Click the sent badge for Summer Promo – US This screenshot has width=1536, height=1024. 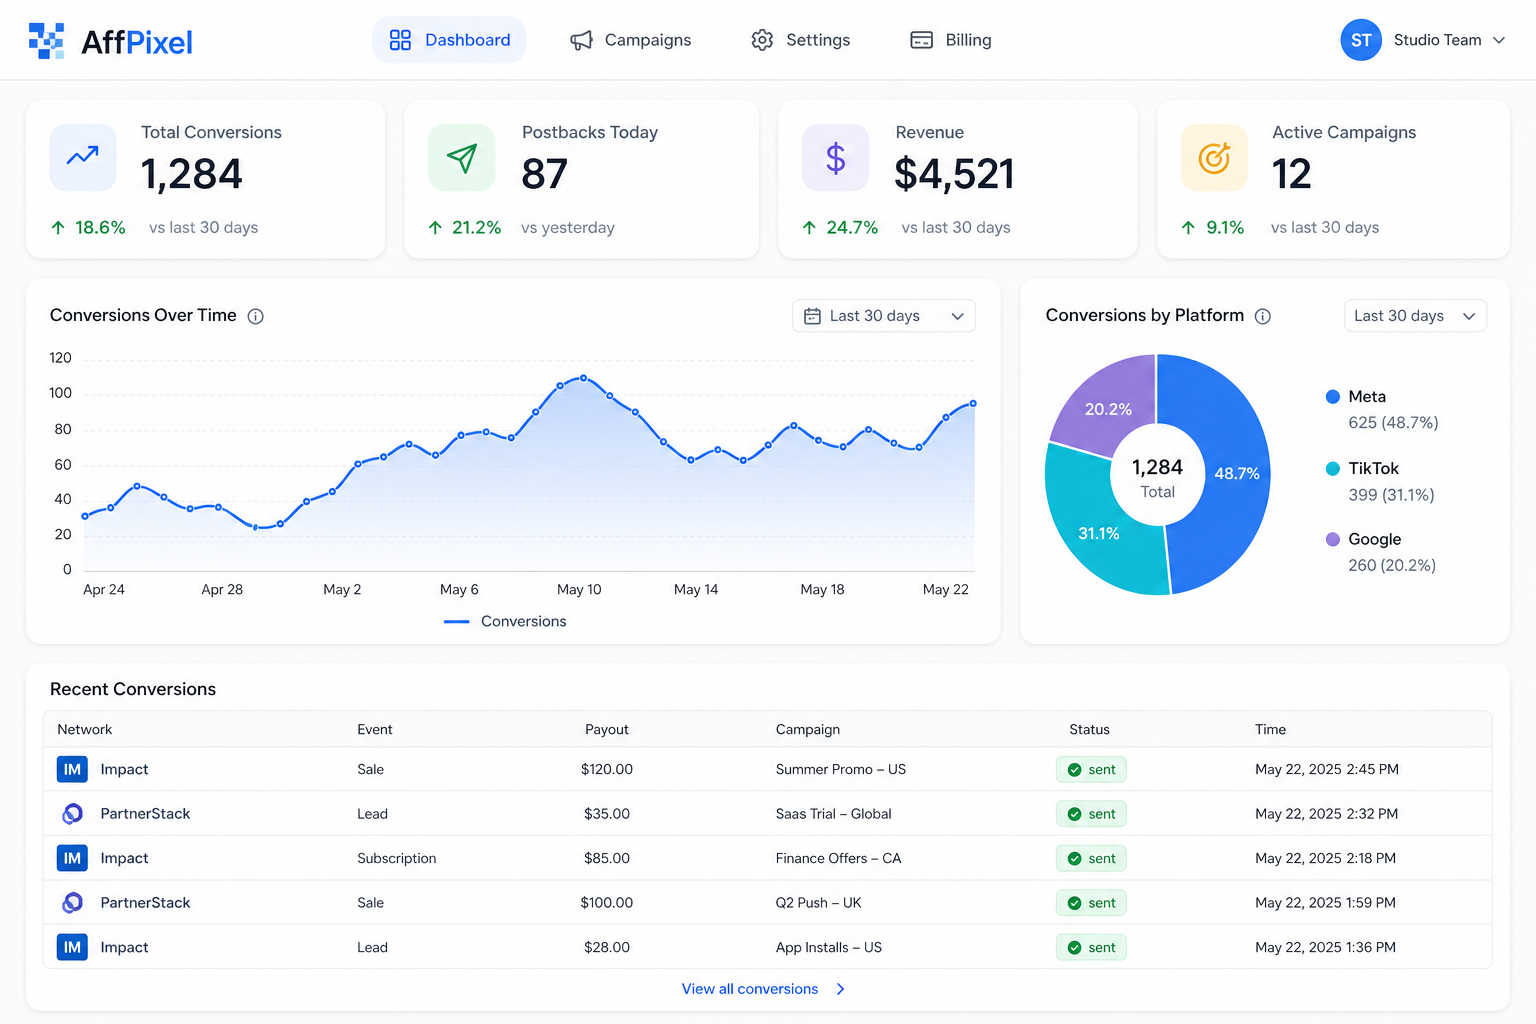(x=1091, y=769)
